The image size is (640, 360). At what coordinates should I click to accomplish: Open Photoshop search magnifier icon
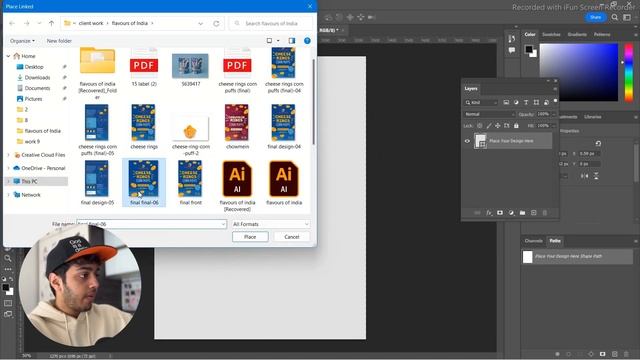(615, 17)
